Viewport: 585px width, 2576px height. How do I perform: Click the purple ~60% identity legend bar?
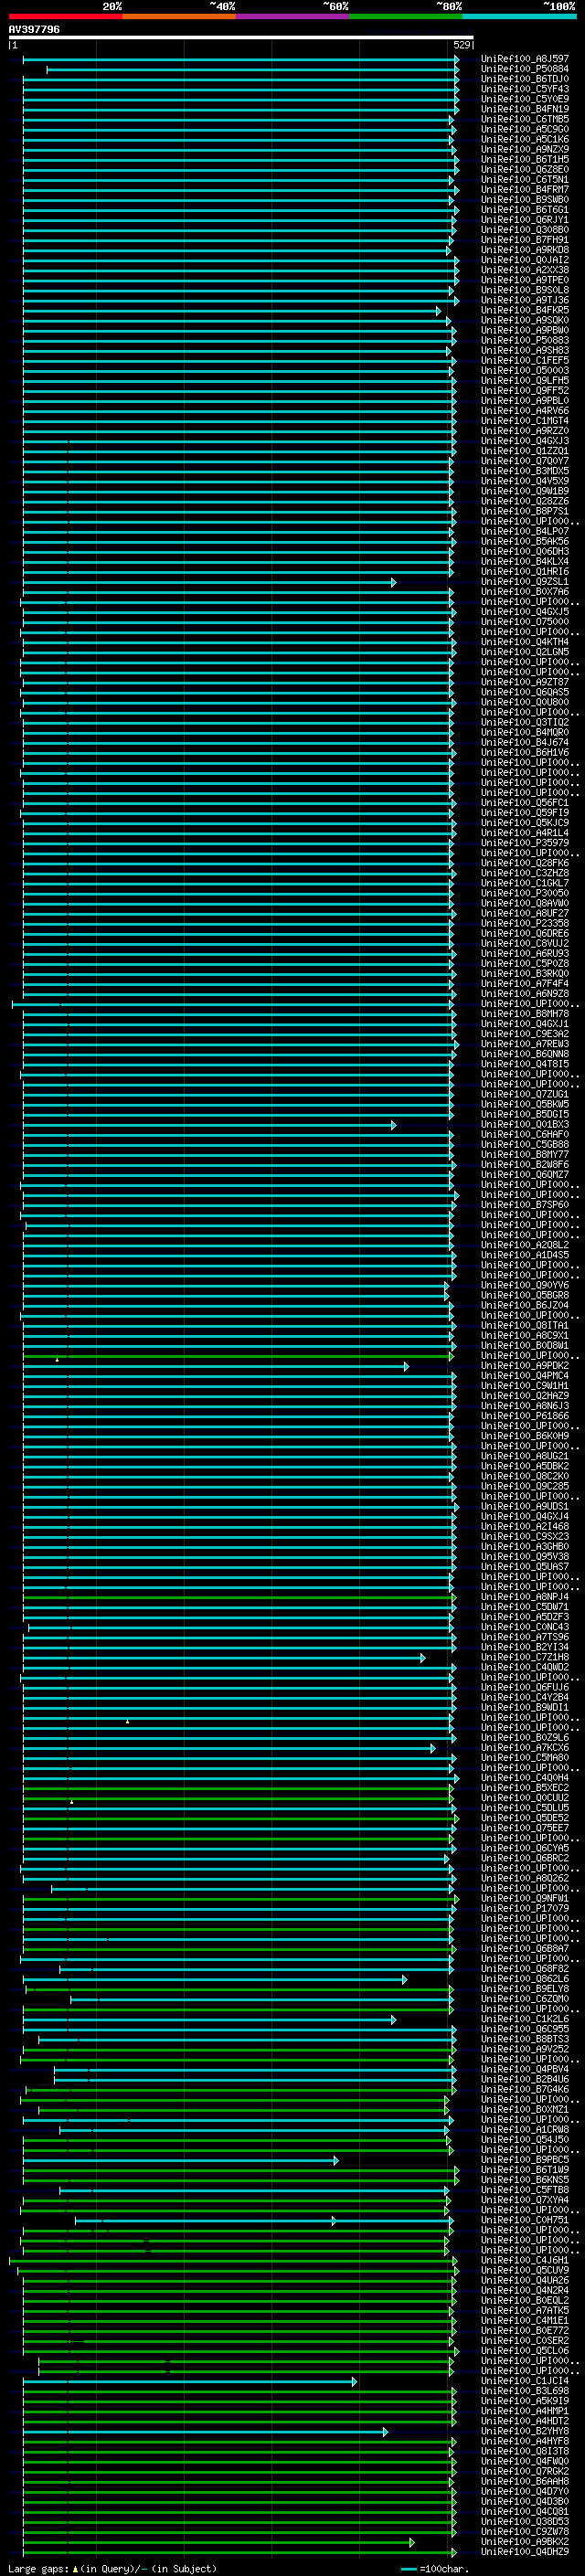click(293, 16)
